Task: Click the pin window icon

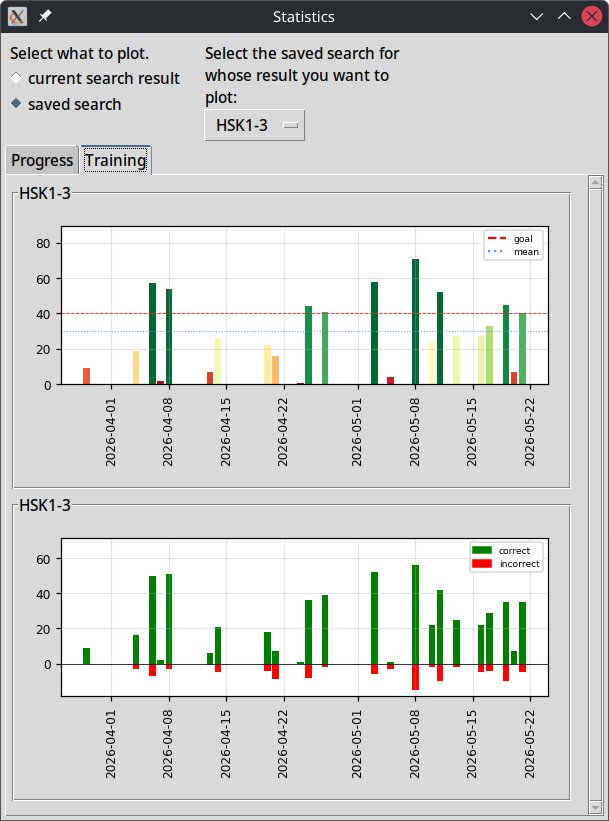Action: pos(45,17)
